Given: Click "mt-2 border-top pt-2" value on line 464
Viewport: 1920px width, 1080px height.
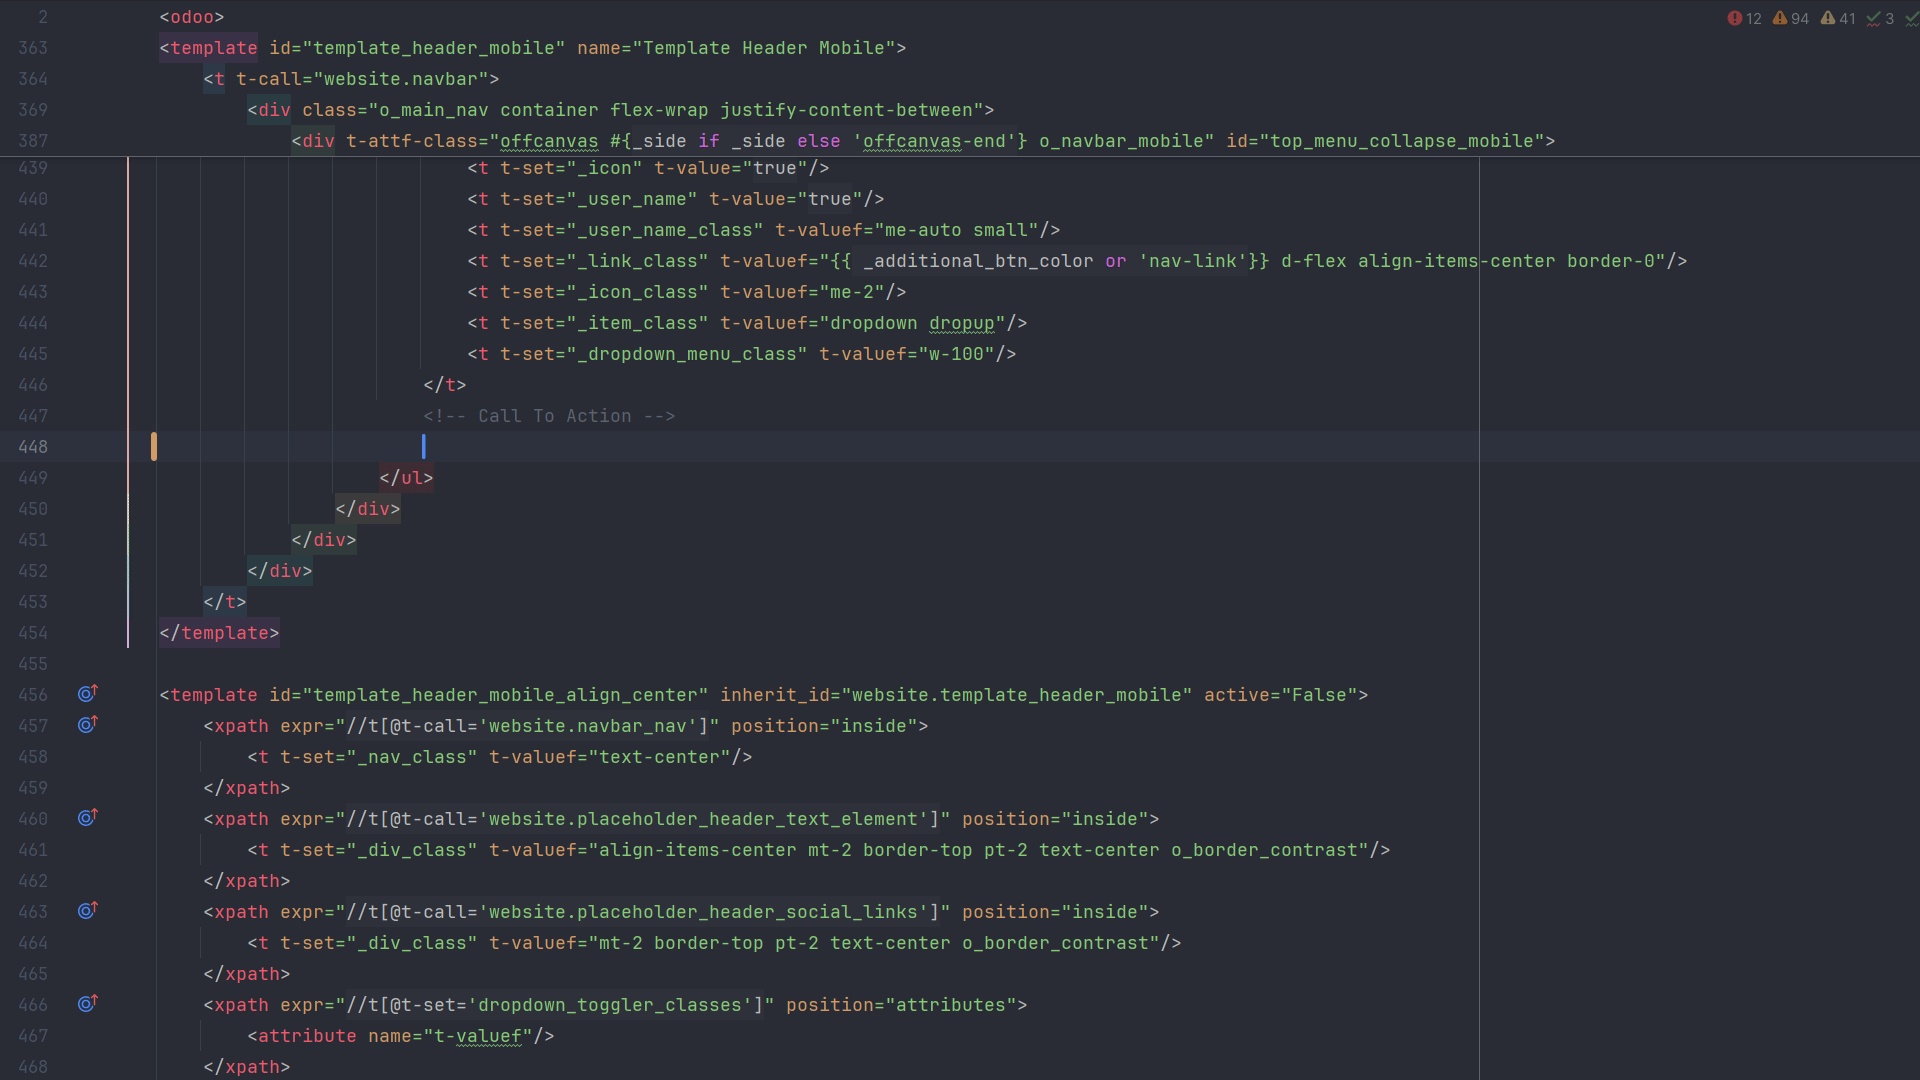Looking at the screenshot, I should (x=708, y=943).
